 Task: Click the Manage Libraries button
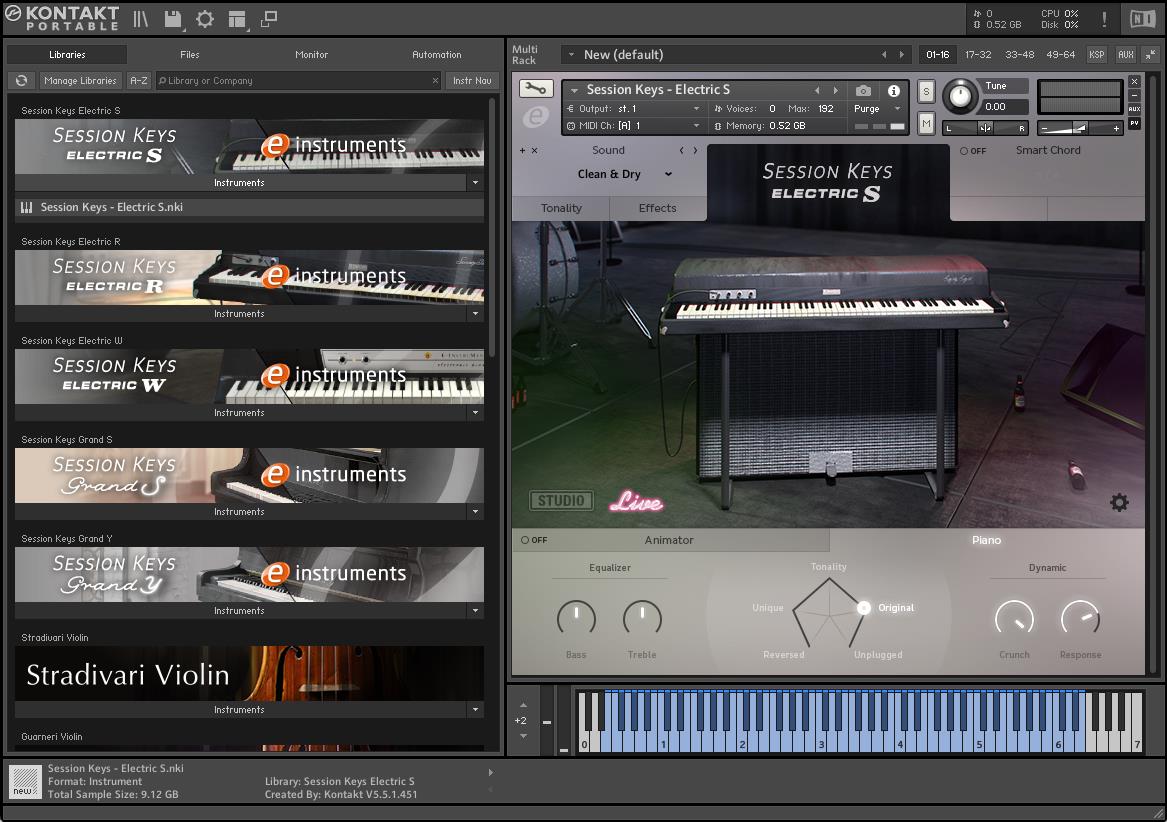click(80, 81)
